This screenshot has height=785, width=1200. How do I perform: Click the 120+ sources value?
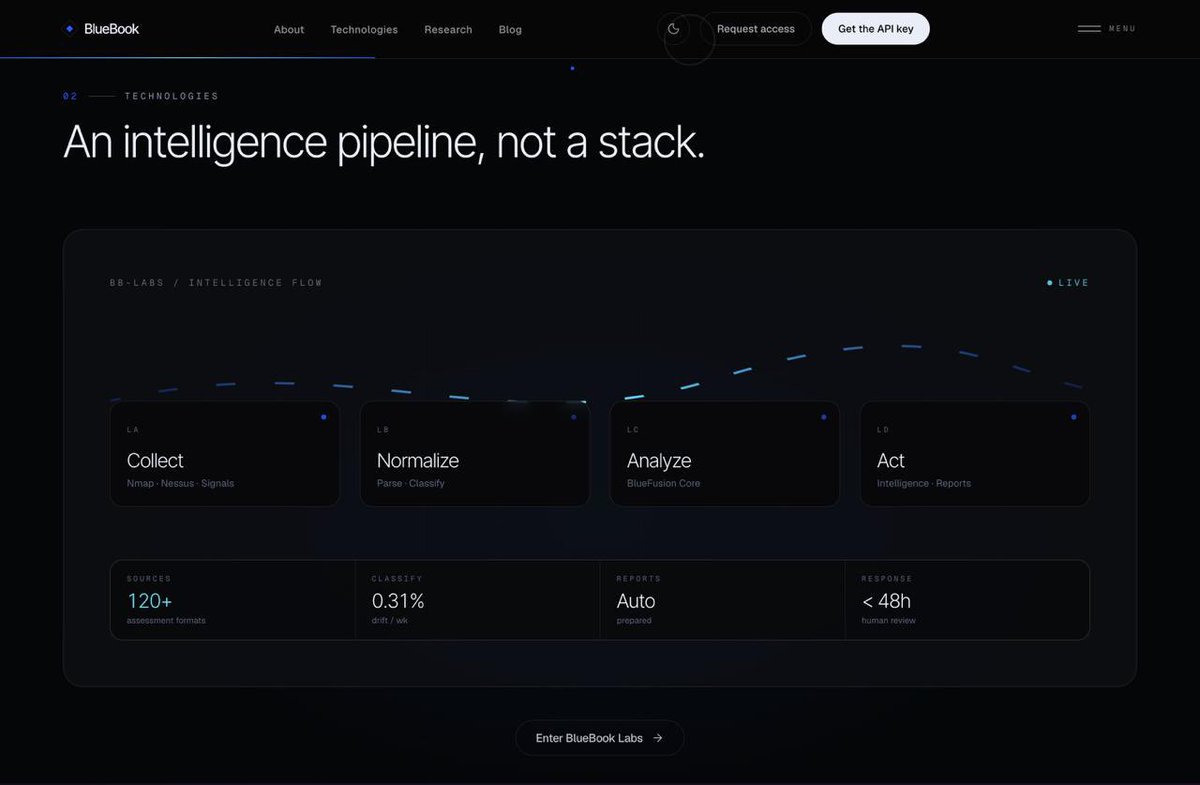(150, 601)
